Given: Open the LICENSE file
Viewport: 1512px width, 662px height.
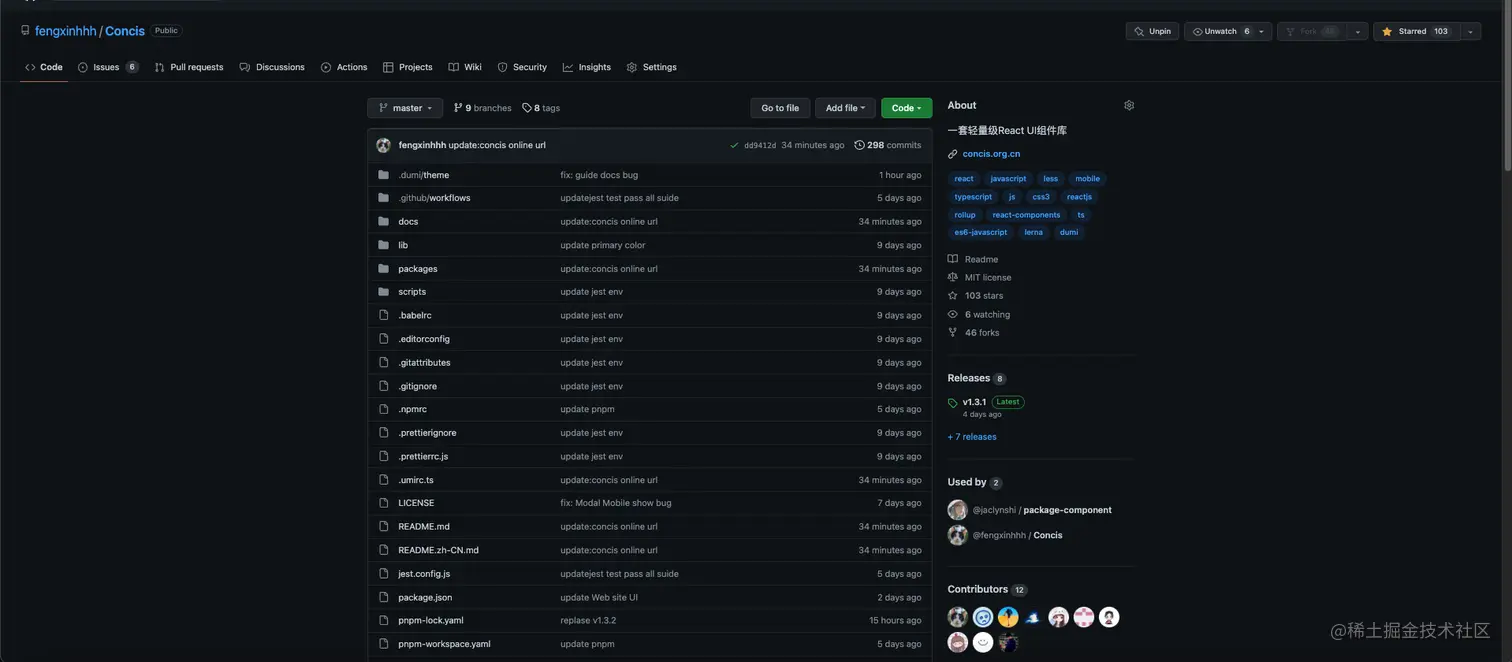Looking at the screenshot, I should tap(416, 503).
